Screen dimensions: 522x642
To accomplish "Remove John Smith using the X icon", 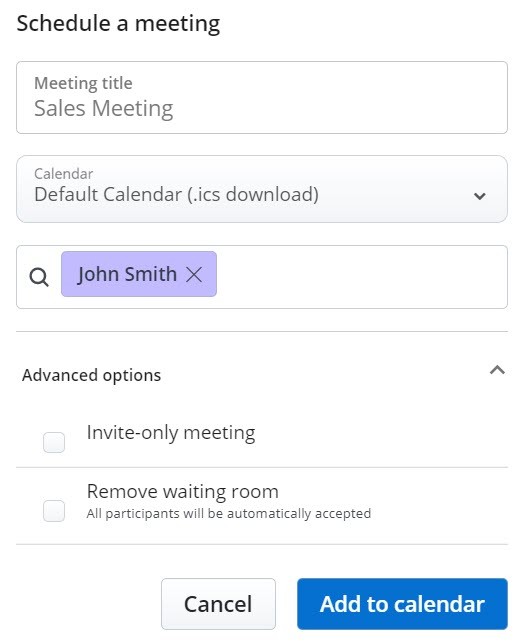I will point(194,274).
